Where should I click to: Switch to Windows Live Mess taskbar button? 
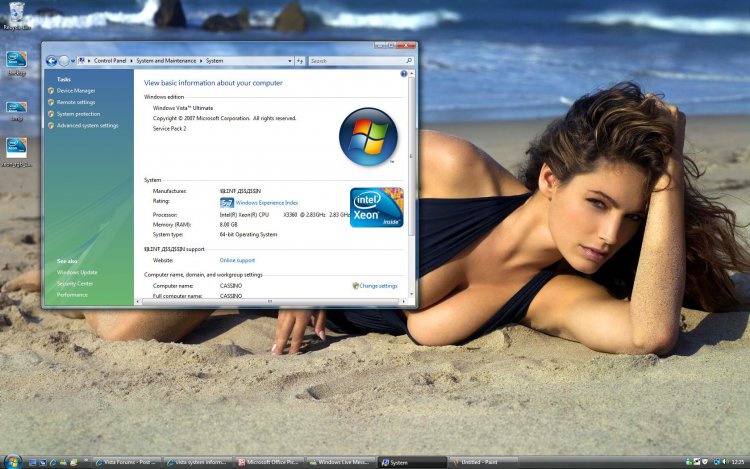pyautogui.click(x=340, y=462)
